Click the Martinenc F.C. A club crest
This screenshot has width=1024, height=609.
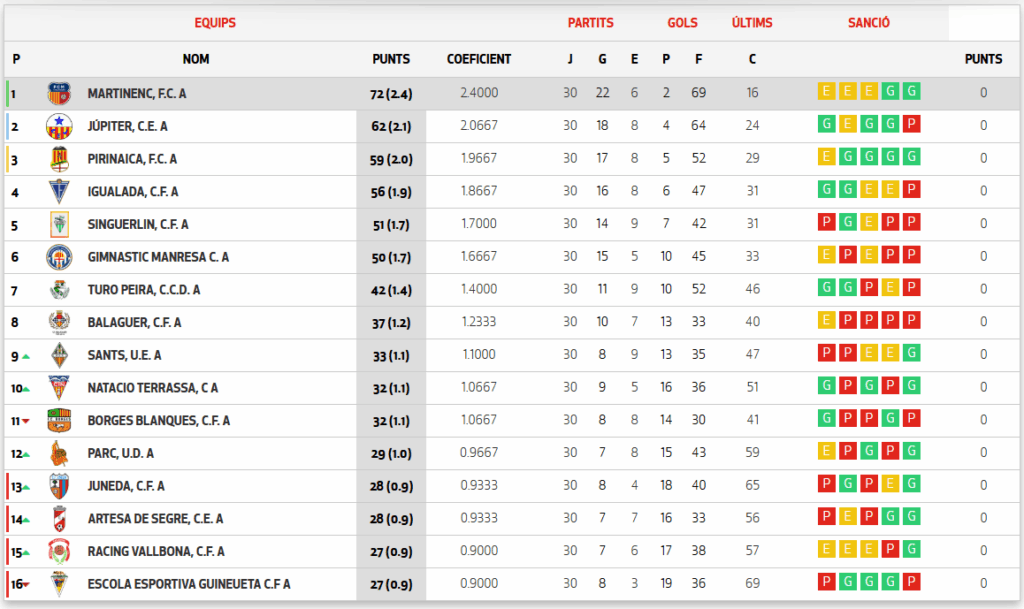59,94
